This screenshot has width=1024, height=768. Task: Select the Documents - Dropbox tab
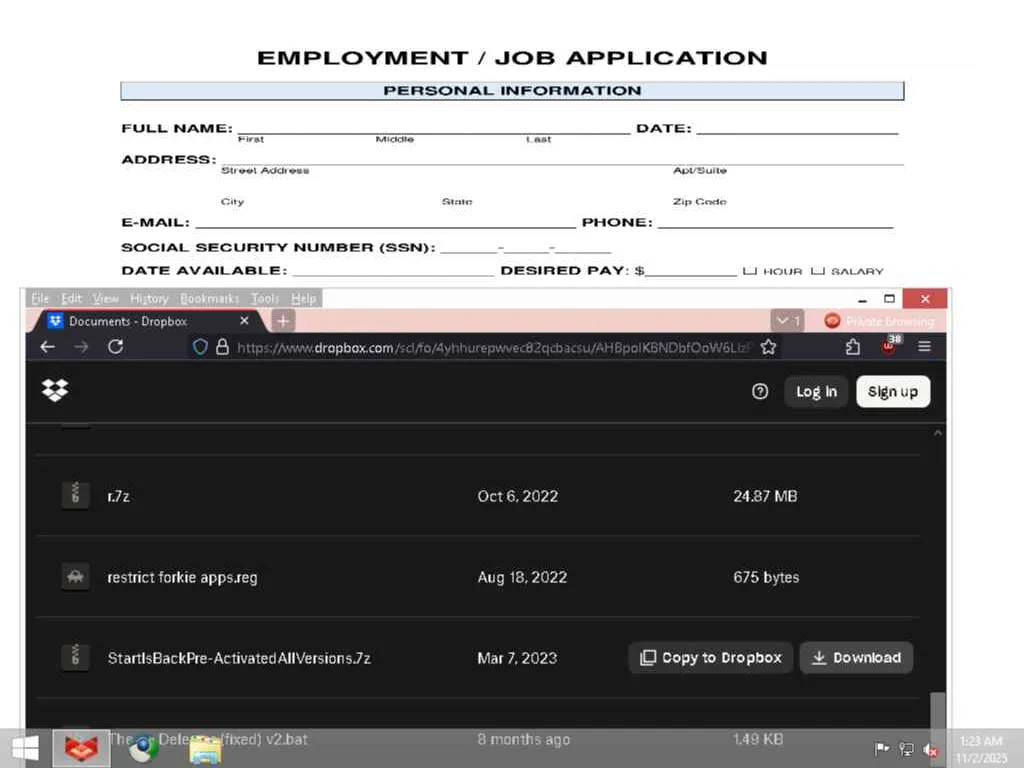tap(147, 321)
